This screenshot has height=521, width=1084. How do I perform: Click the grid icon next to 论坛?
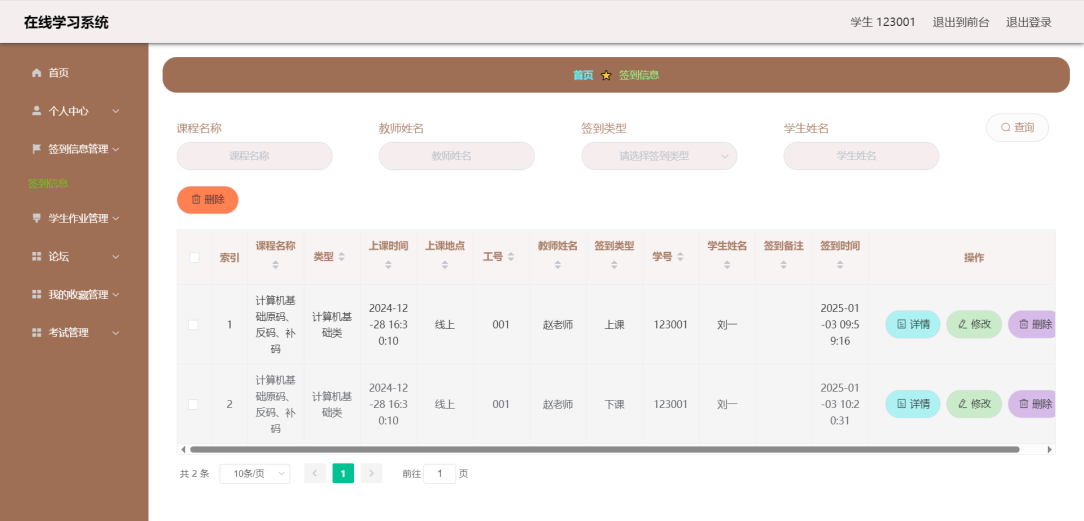[37, 257]
